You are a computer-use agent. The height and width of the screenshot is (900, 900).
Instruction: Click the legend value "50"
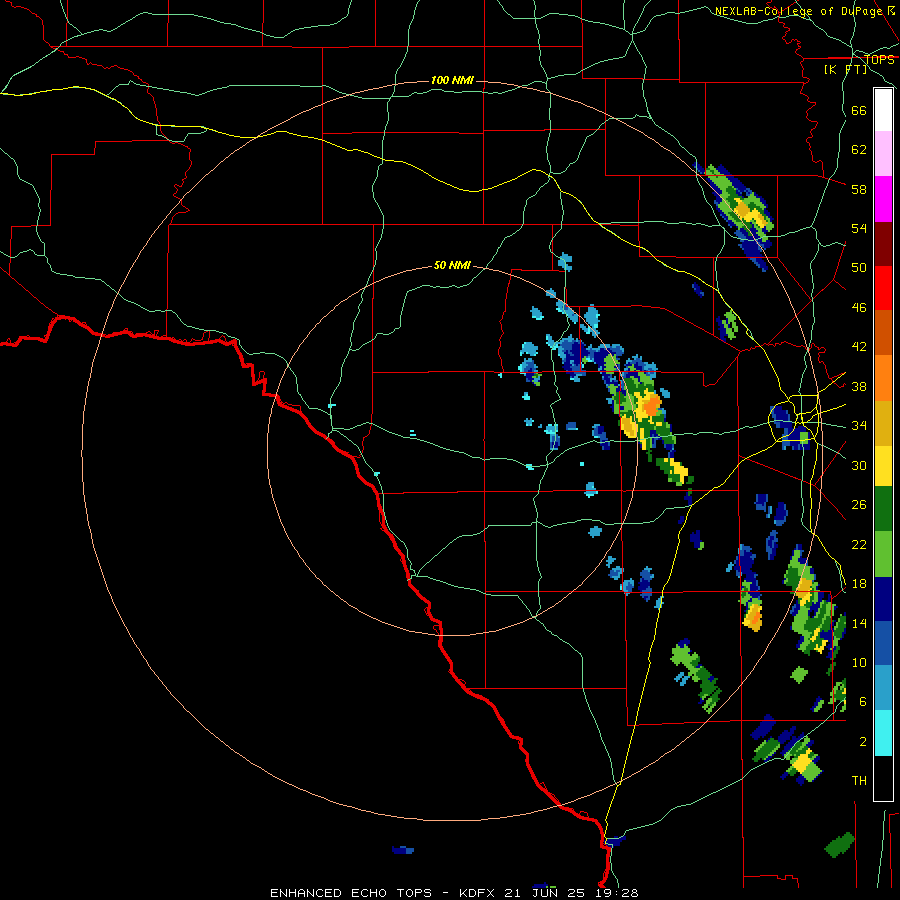pyautogui.click(x=859, y=267)
